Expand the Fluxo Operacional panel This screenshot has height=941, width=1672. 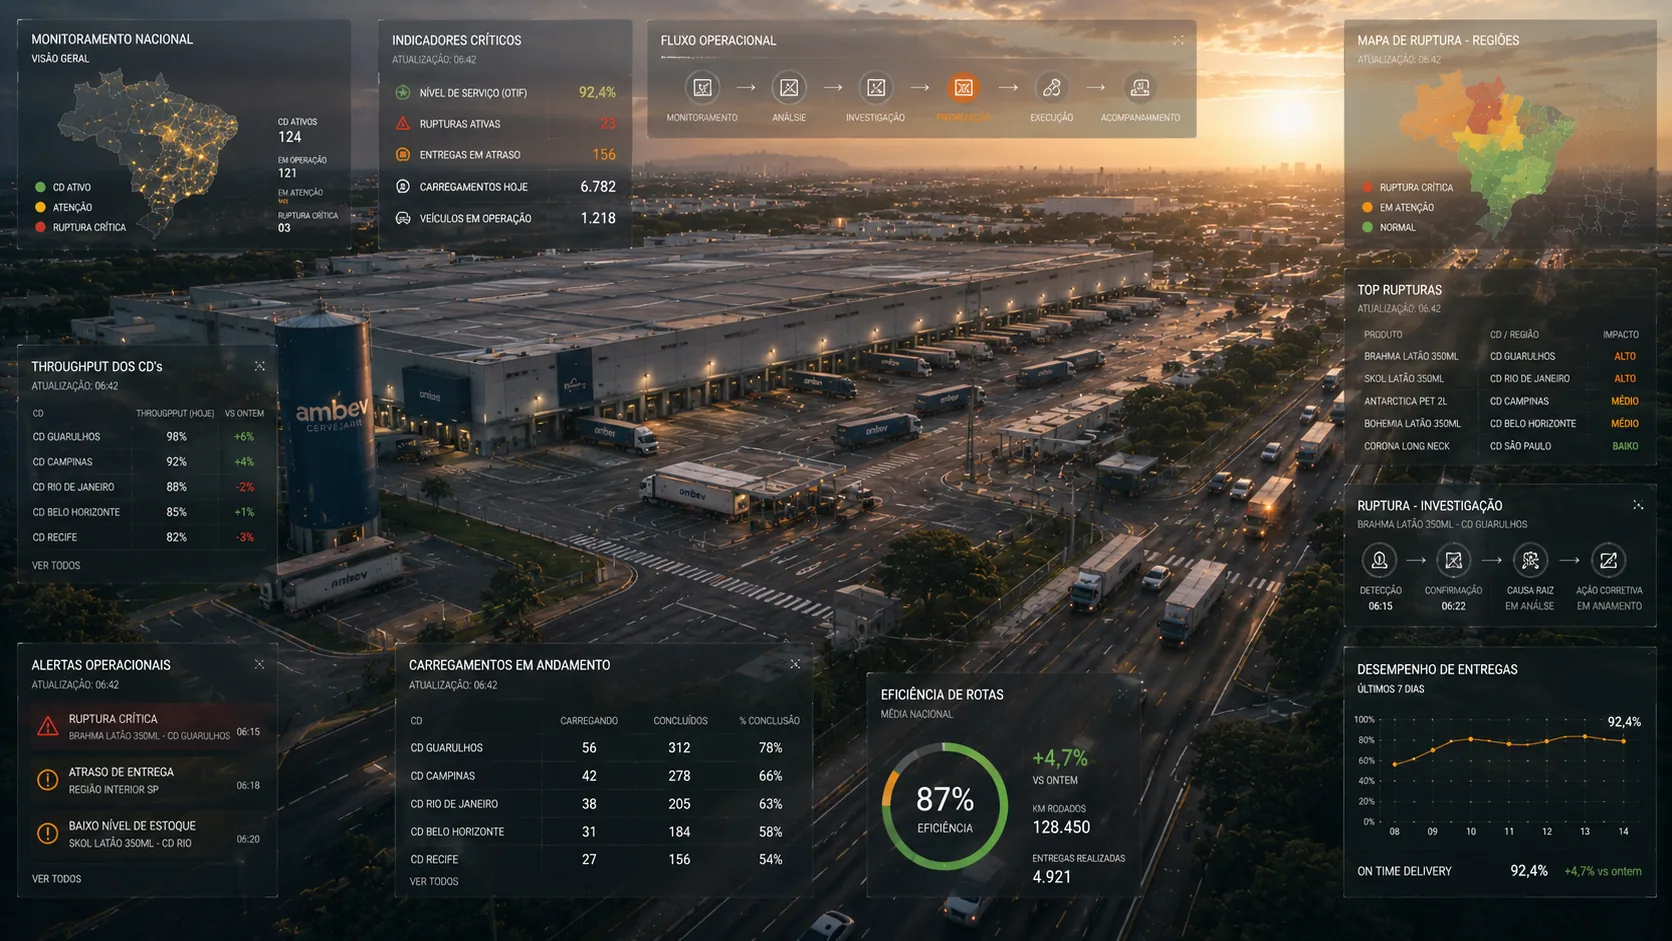(1178, 40)
